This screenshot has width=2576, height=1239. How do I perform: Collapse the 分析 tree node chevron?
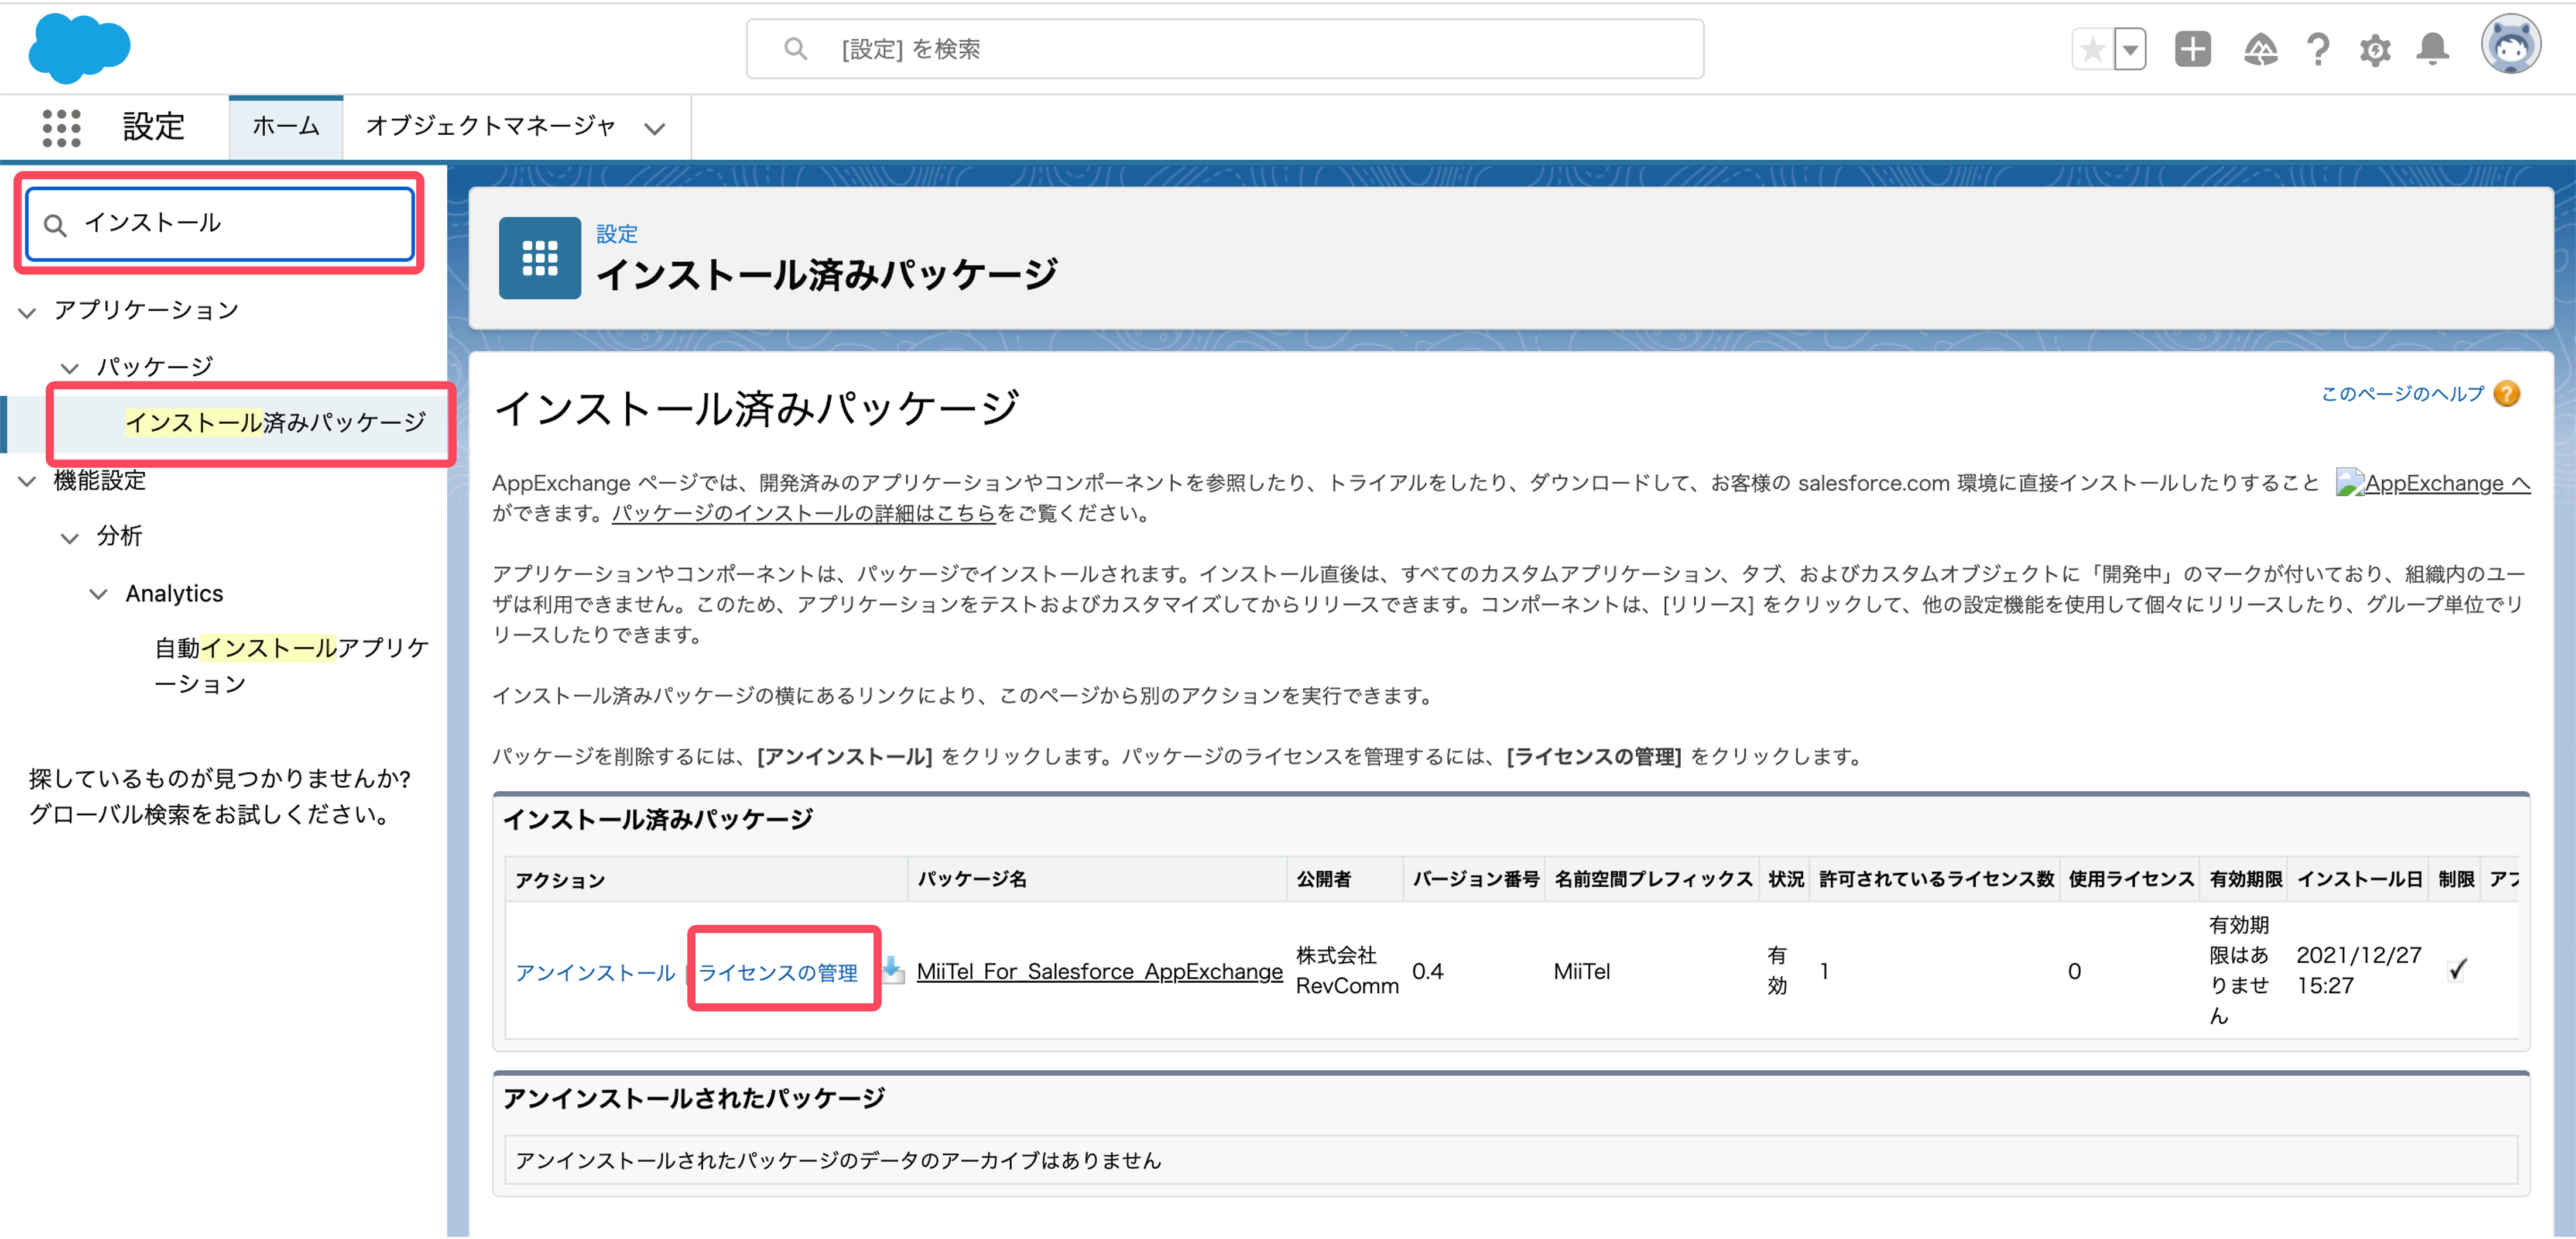point(69,538)
